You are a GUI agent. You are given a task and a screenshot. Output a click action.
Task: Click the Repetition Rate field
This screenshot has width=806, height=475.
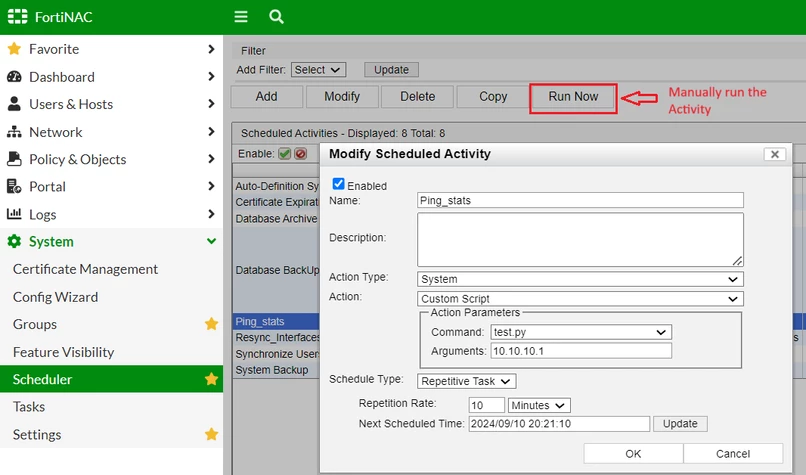[x=486, y=405]
